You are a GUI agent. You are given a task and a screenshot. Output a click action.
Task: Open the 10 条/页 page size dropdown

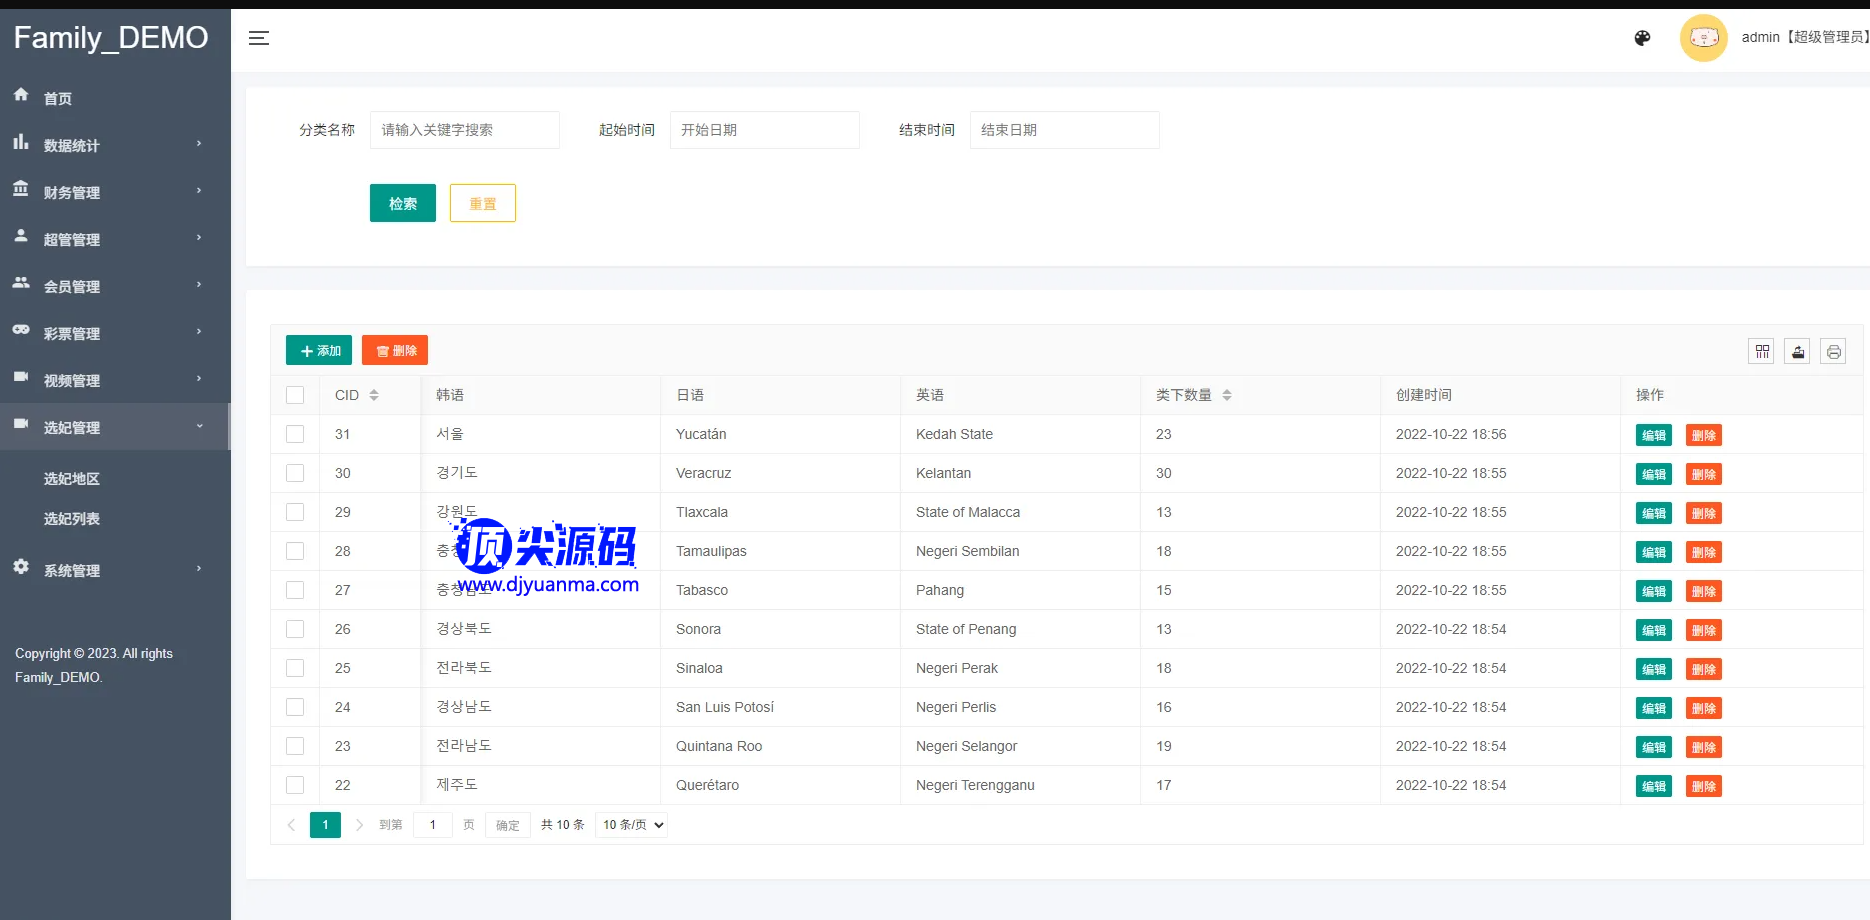point(632,825)
